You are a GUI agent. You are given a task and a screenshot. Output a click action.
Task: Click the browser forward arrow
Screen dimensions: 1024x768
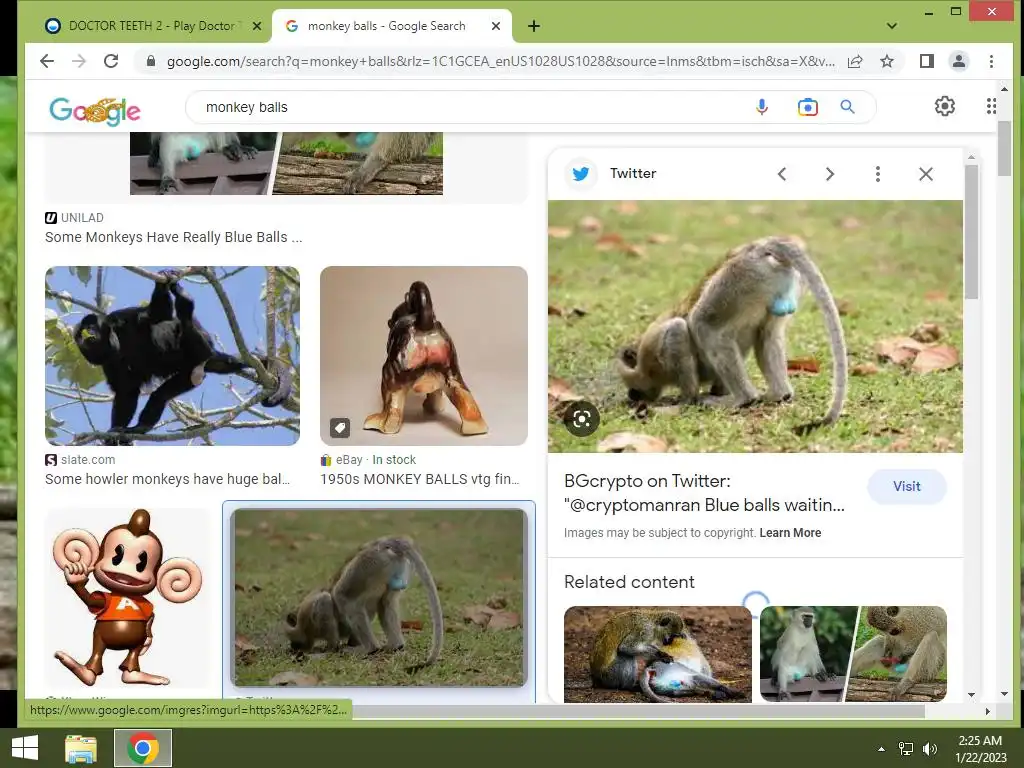(x=79, y=61)
